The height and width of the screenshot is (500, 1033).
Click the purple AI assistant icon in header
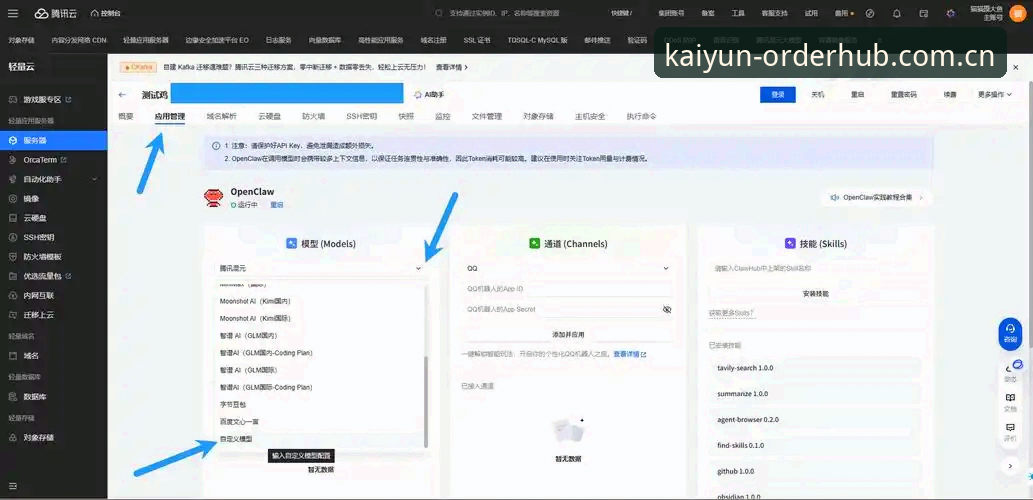[950, 13]
